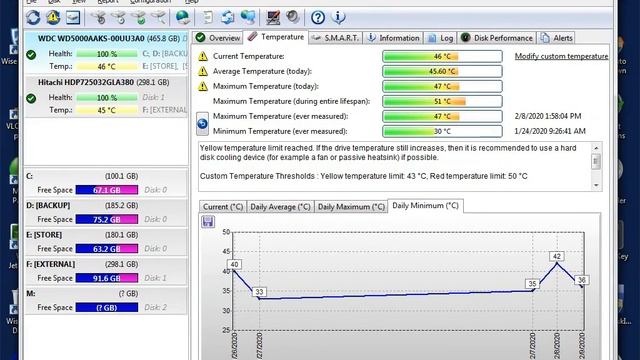Click the green check icon for Hitachi disk

[31, 98]
